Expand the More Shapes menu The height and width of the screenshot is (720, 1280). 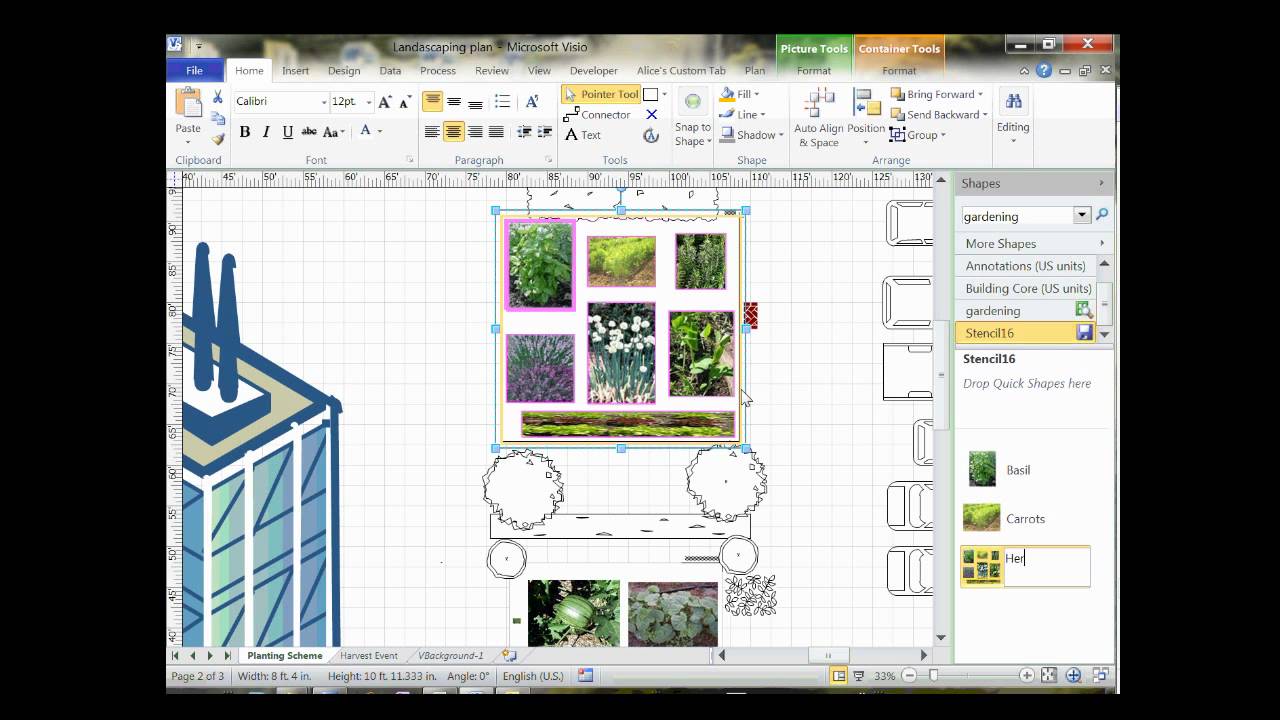(1034, 243)
